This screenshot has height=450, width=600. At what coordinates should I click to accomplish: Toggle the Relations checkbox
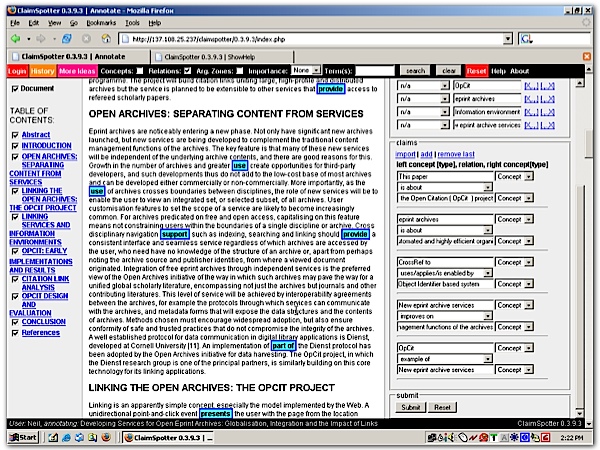point(187,71)
